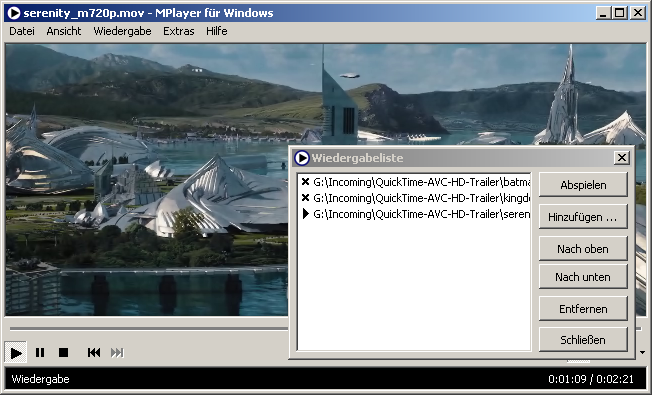Select the currently playing serenity entry
The image size is (652, 395).
(415, 214)
